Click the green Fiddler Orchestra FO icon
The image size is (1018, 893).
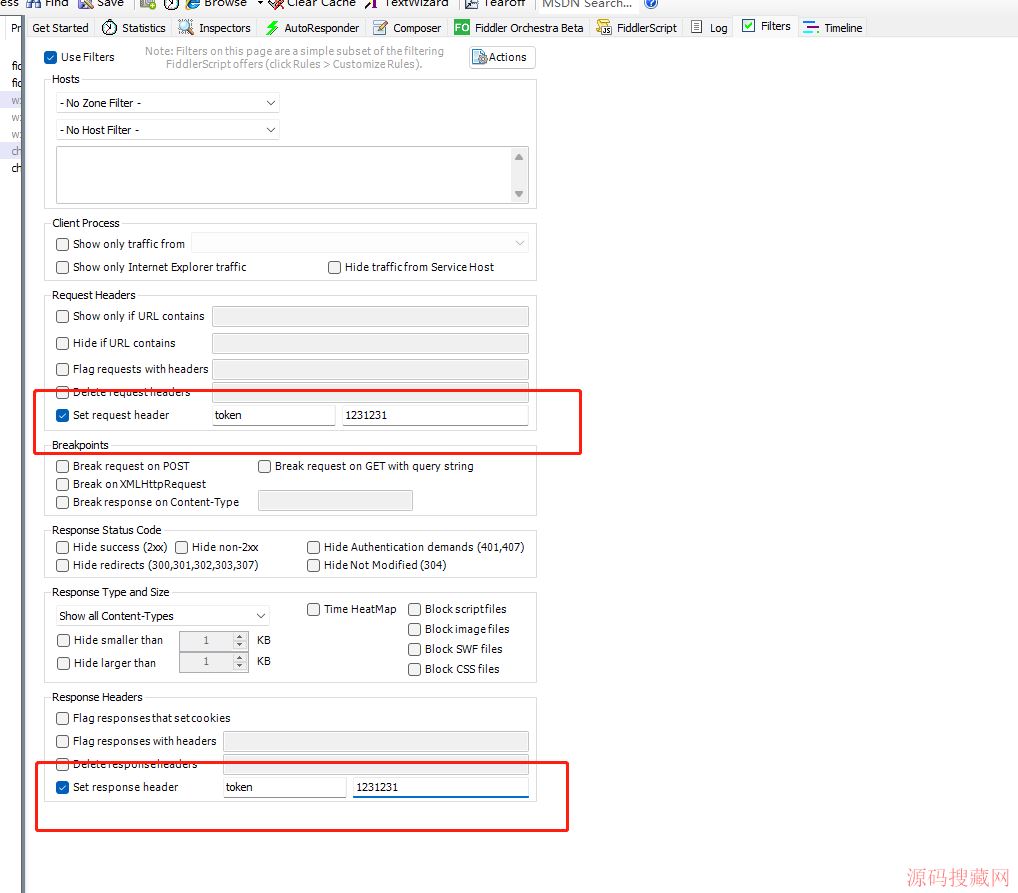point(462,28)
